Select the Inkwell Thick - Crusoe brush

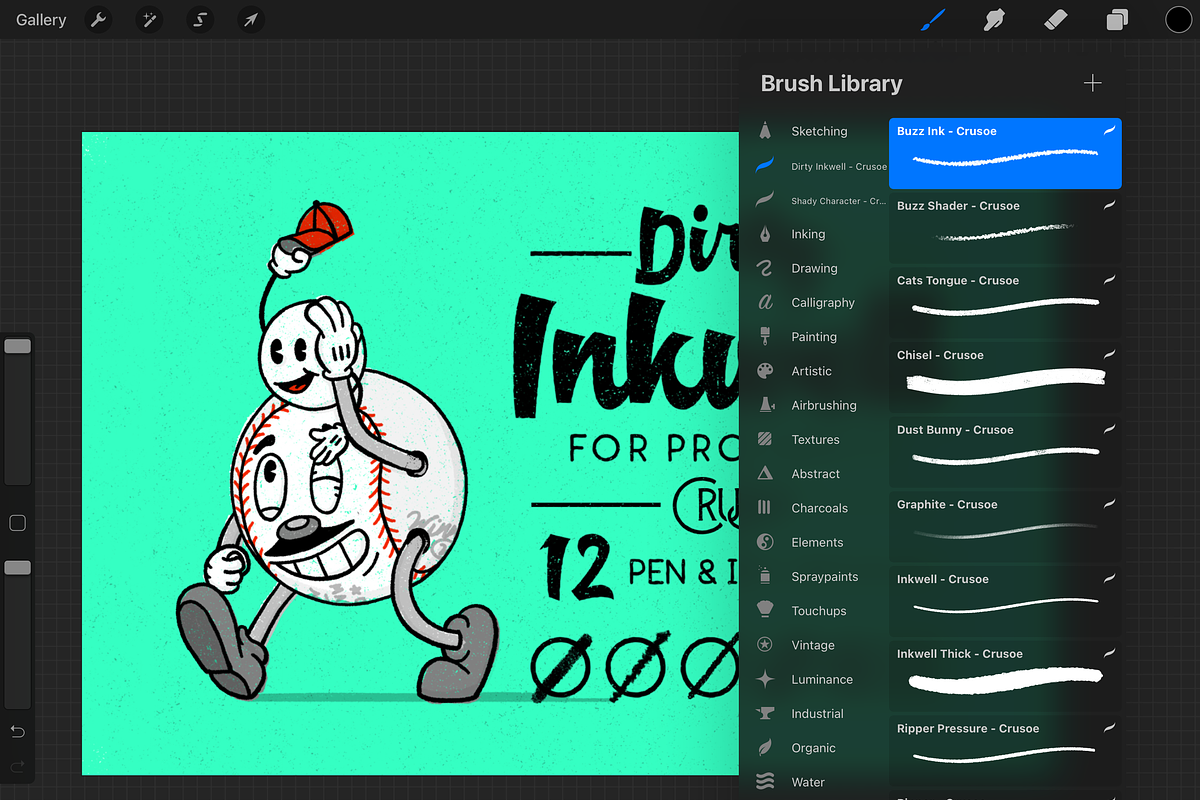(1005, 676)
